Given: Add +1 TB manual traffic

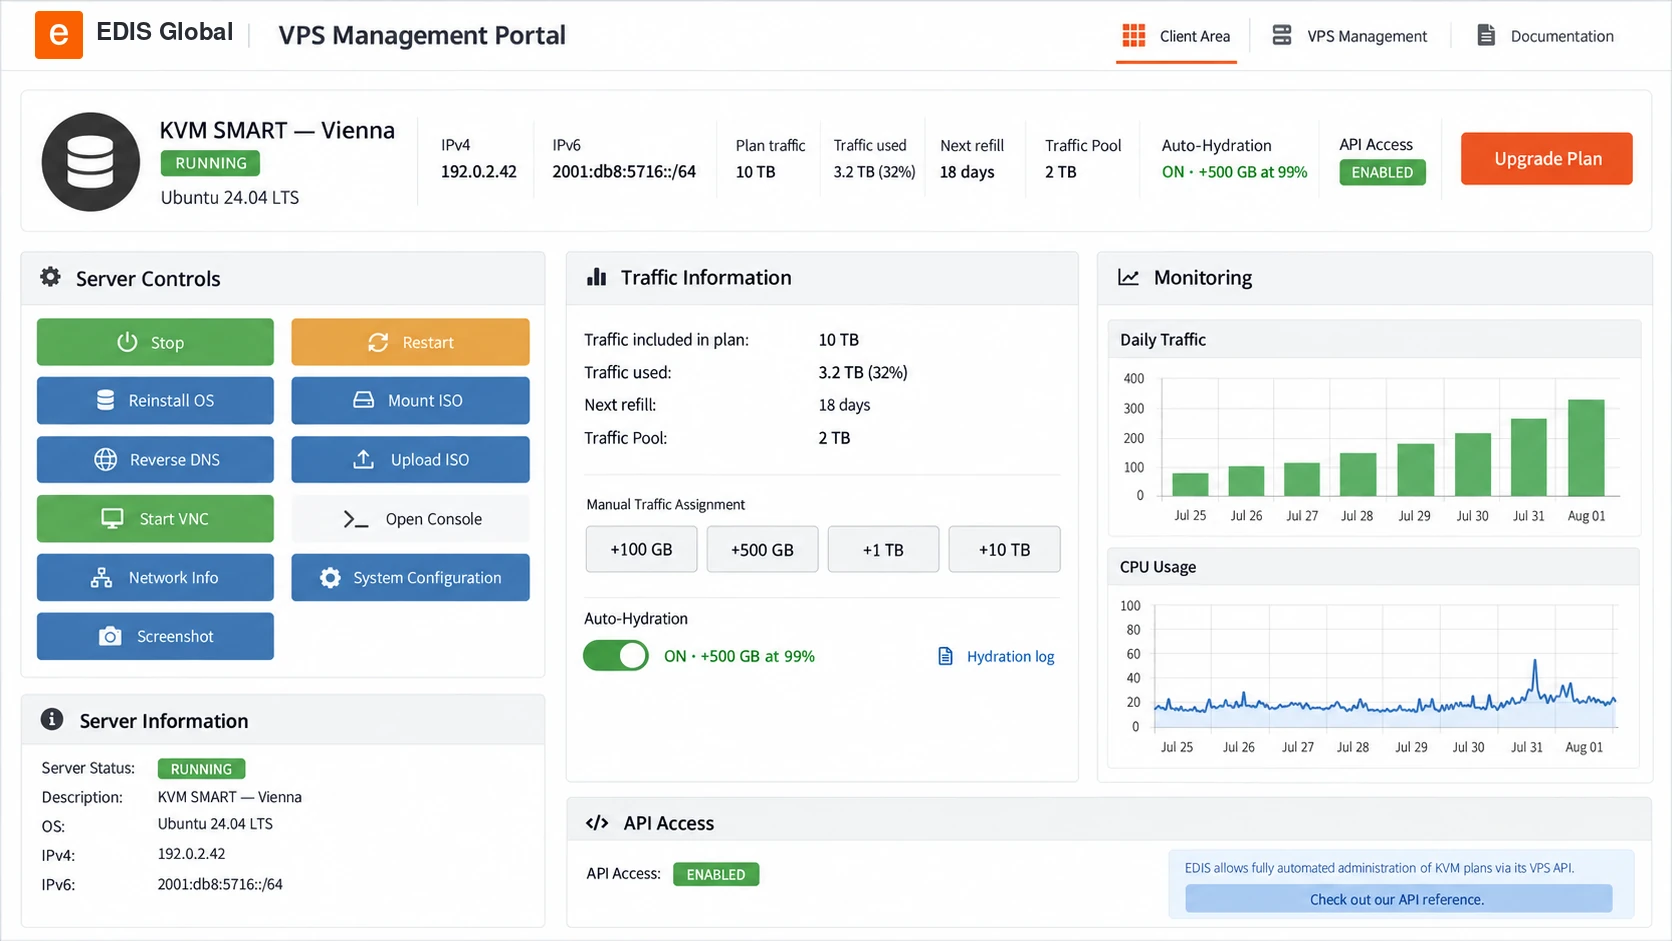Looking at the screenshot, I should pos(883,549).
